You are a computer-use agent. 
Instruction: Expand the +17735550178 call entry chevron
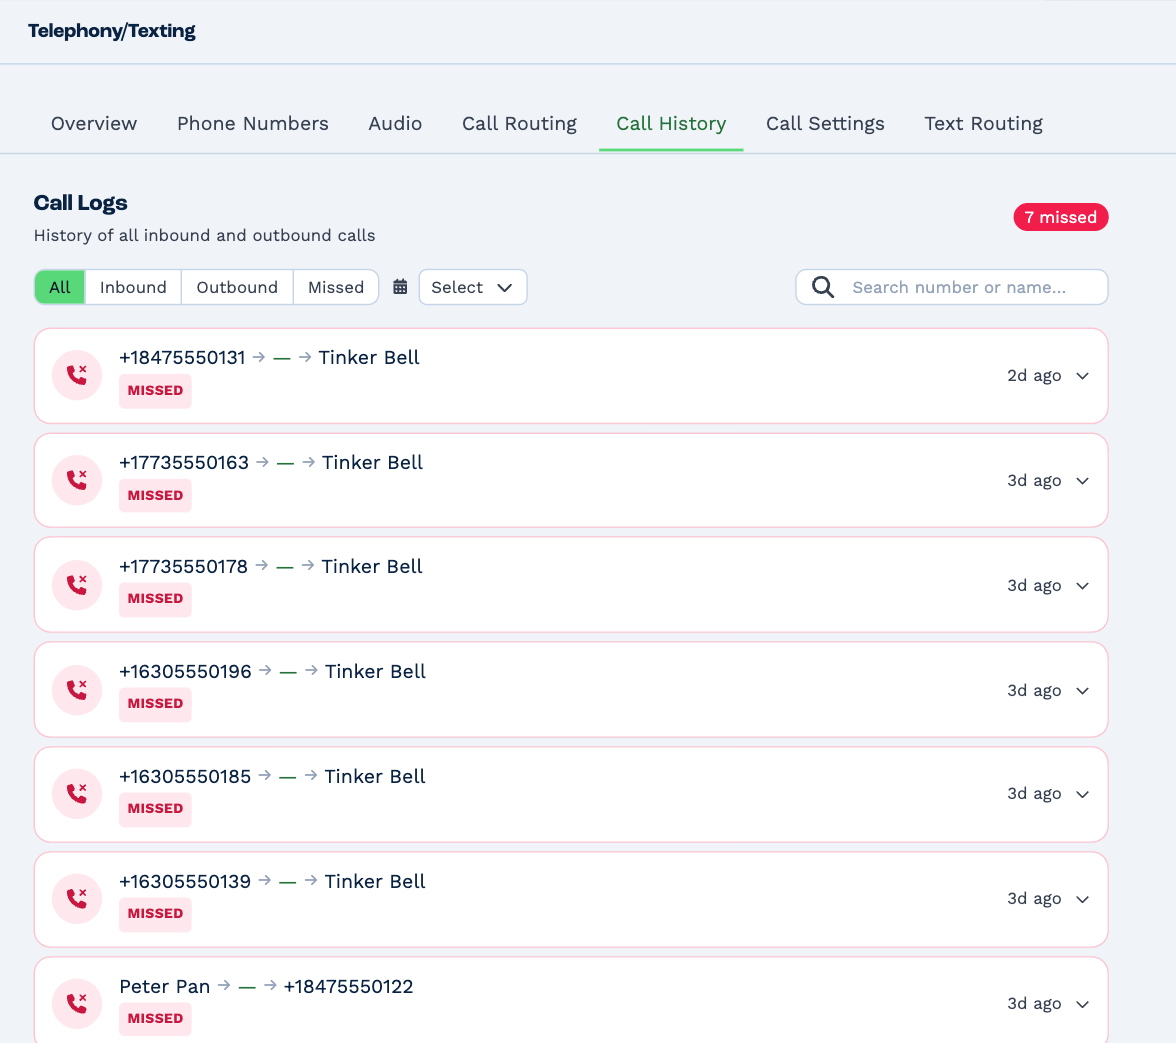(x=1082, y=586)
